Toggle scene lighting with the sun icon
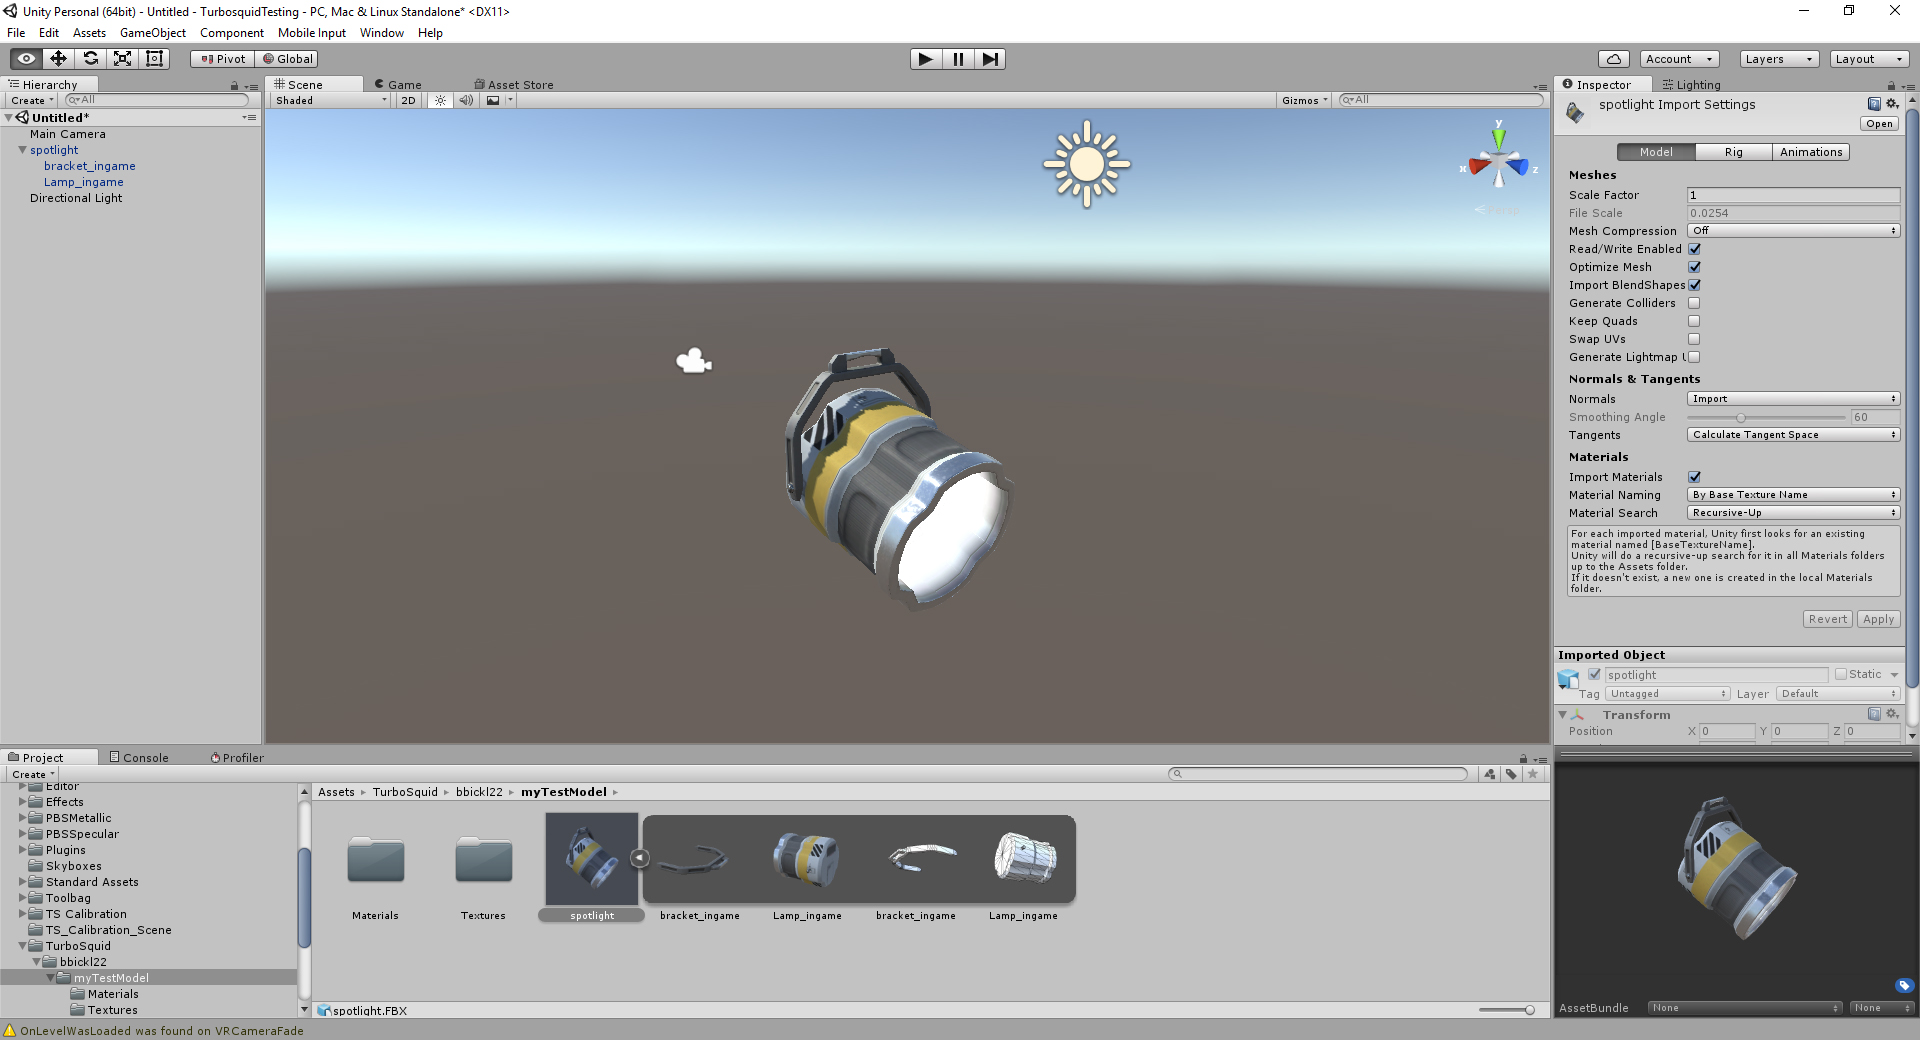 click(x=441, y=100)
